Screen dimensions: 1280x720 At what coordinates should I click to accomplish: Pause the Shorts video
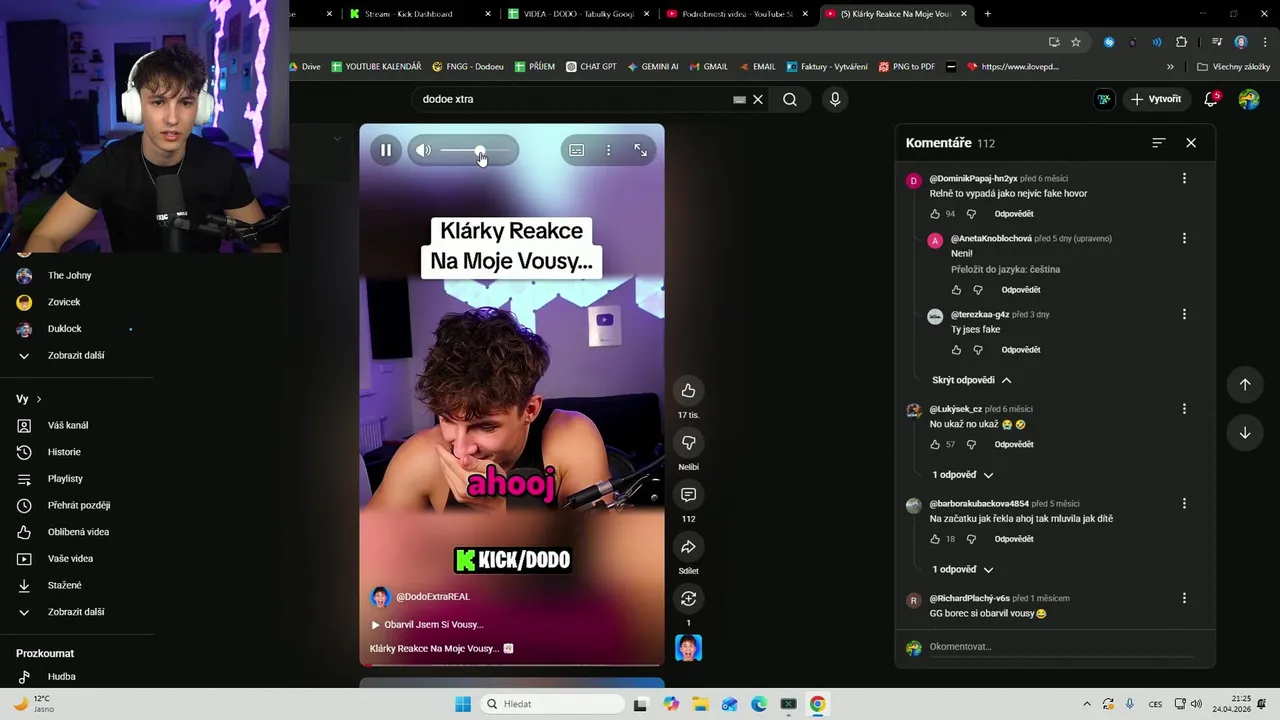pyautogui.click(x=385, y=150)
